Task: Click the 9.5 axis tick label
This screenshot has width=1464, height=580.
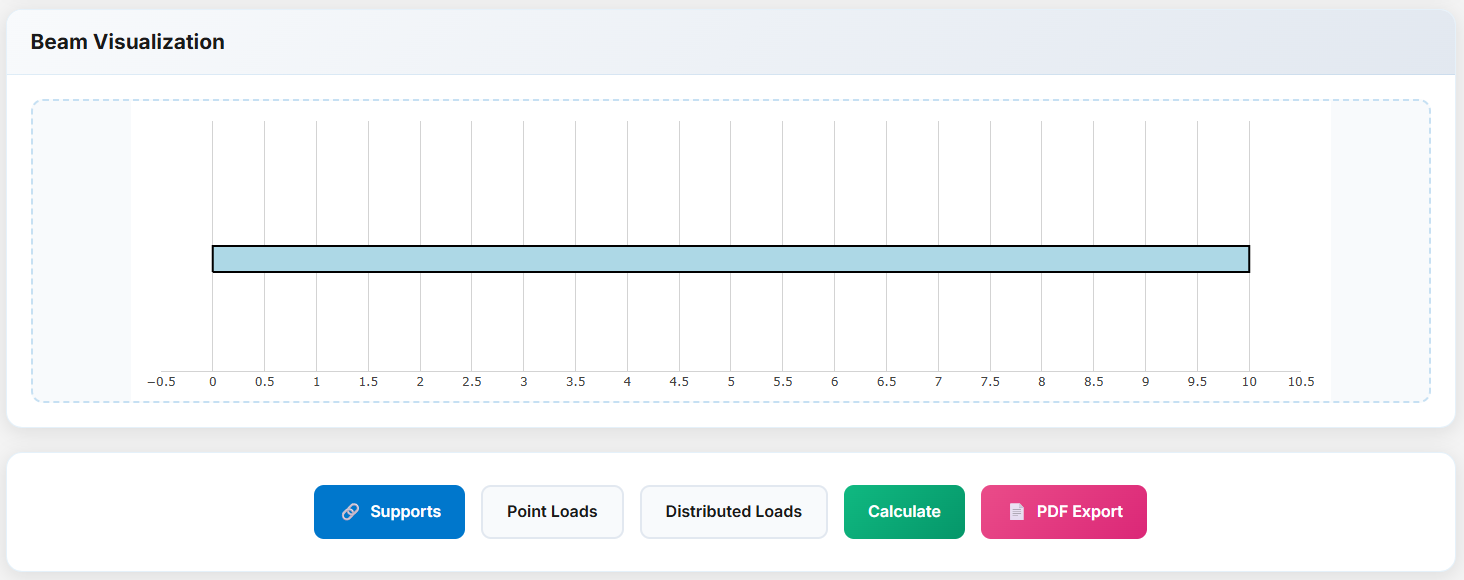Action: pos(1197,382)
